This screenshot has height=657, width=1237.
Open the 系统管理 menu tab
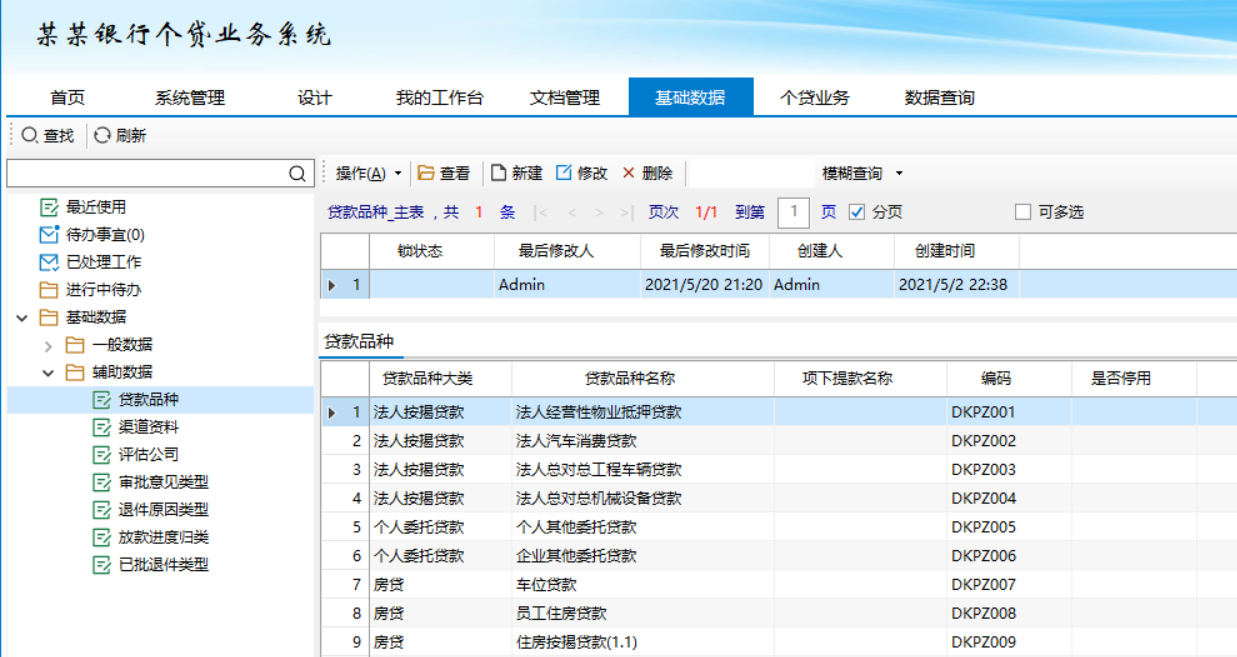click(x=189, y=98)
